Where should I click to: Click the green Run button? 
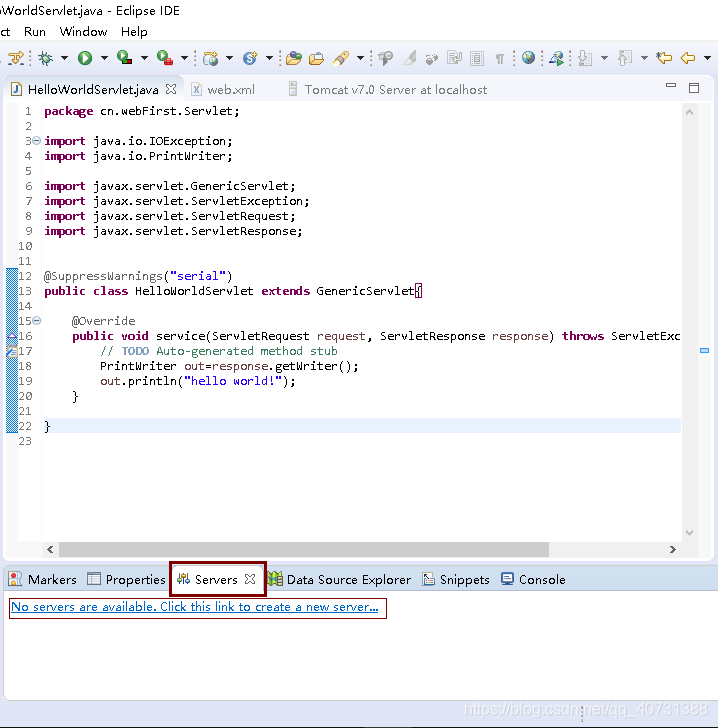(x=85, y=58)
